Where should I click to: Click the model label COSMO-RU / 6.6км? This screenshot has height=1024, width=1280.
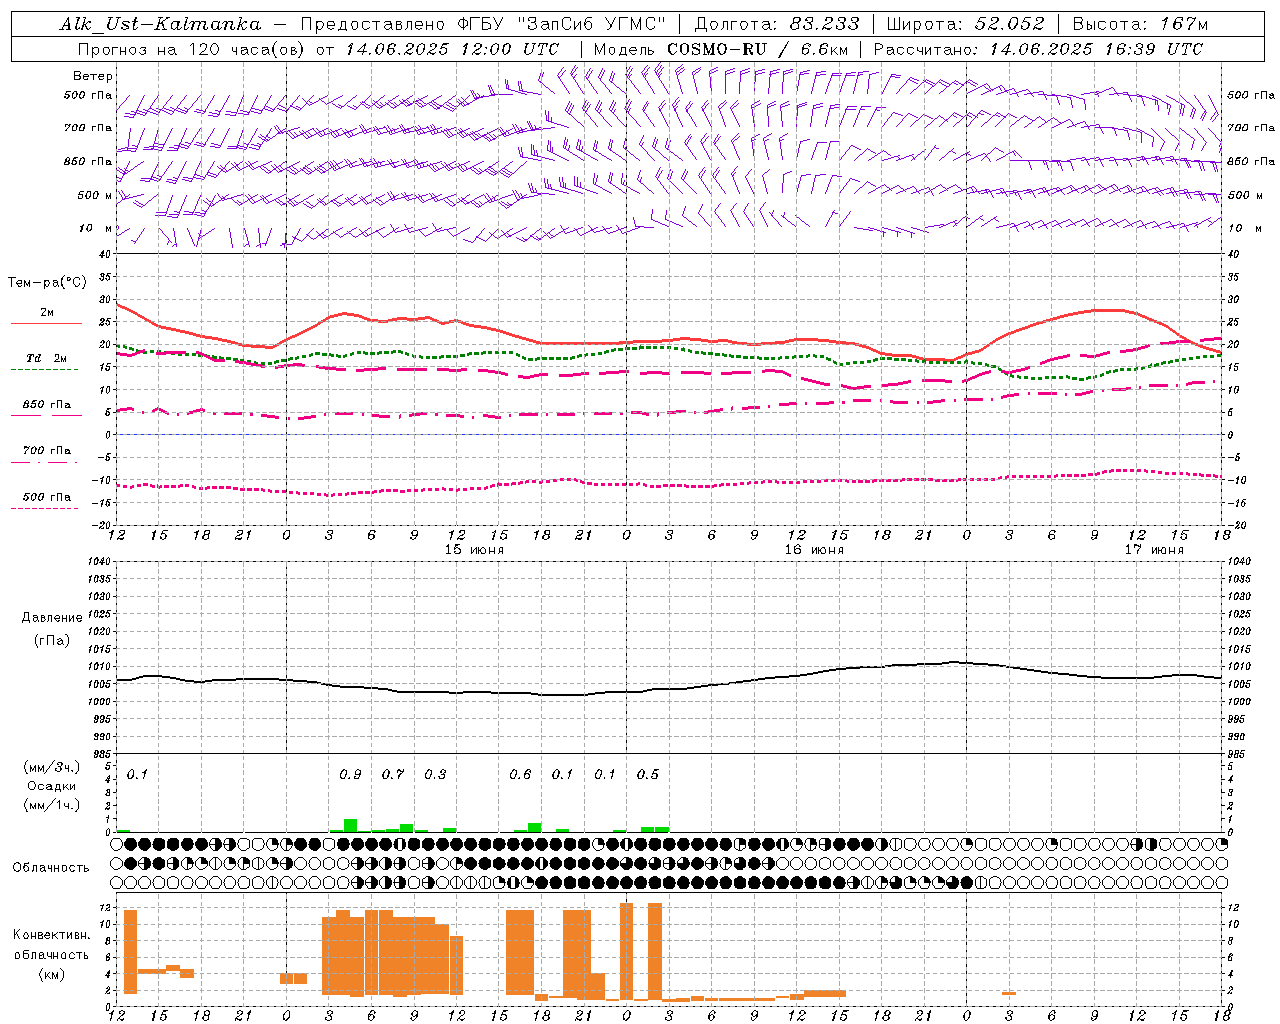(x=756, y=49)
